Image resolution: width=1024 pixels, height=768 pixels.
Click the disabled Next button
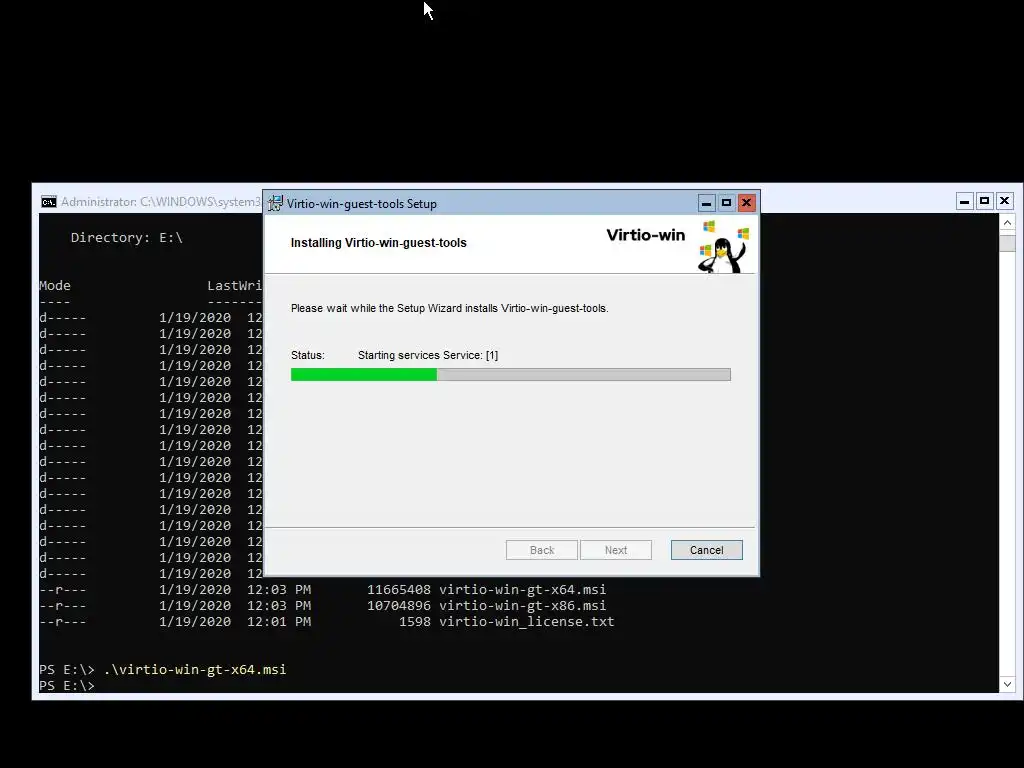[x=616, y=550]
